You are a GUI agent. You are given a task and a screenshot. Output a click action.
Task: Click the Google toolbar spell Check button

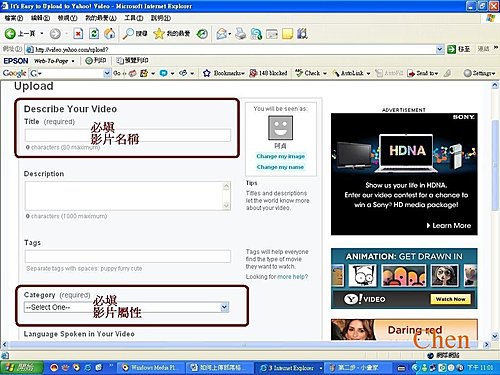point(308,73)
